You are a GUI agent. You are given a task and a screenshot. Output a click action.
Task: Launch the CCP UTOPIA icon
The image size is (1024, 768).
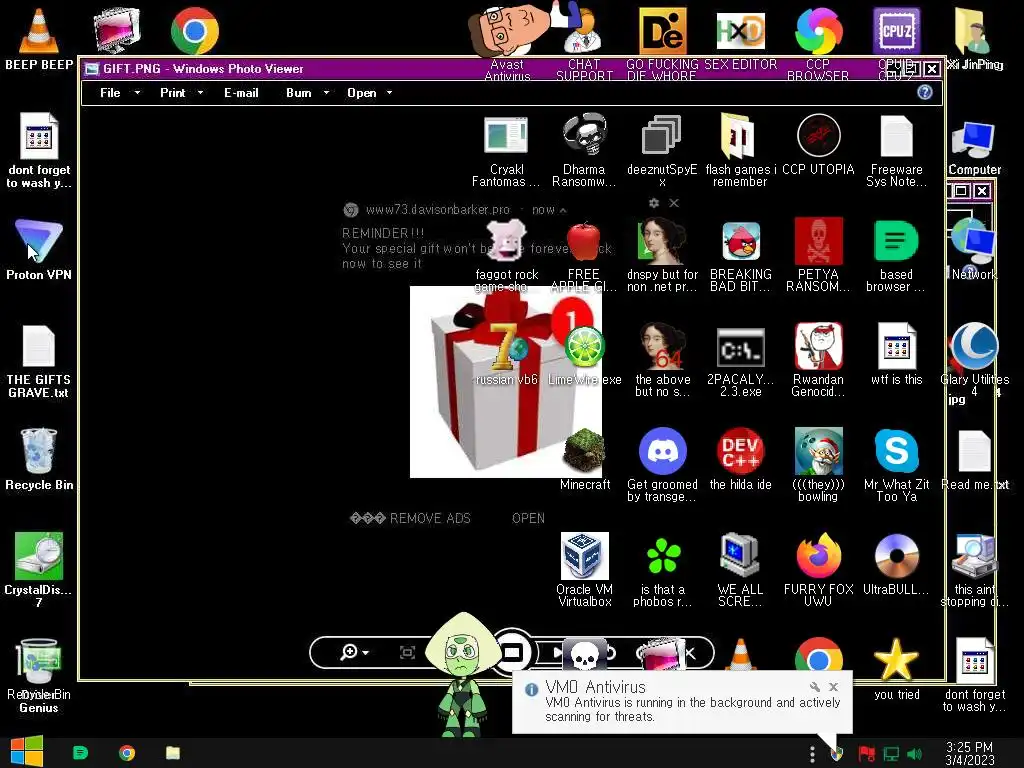818,136
